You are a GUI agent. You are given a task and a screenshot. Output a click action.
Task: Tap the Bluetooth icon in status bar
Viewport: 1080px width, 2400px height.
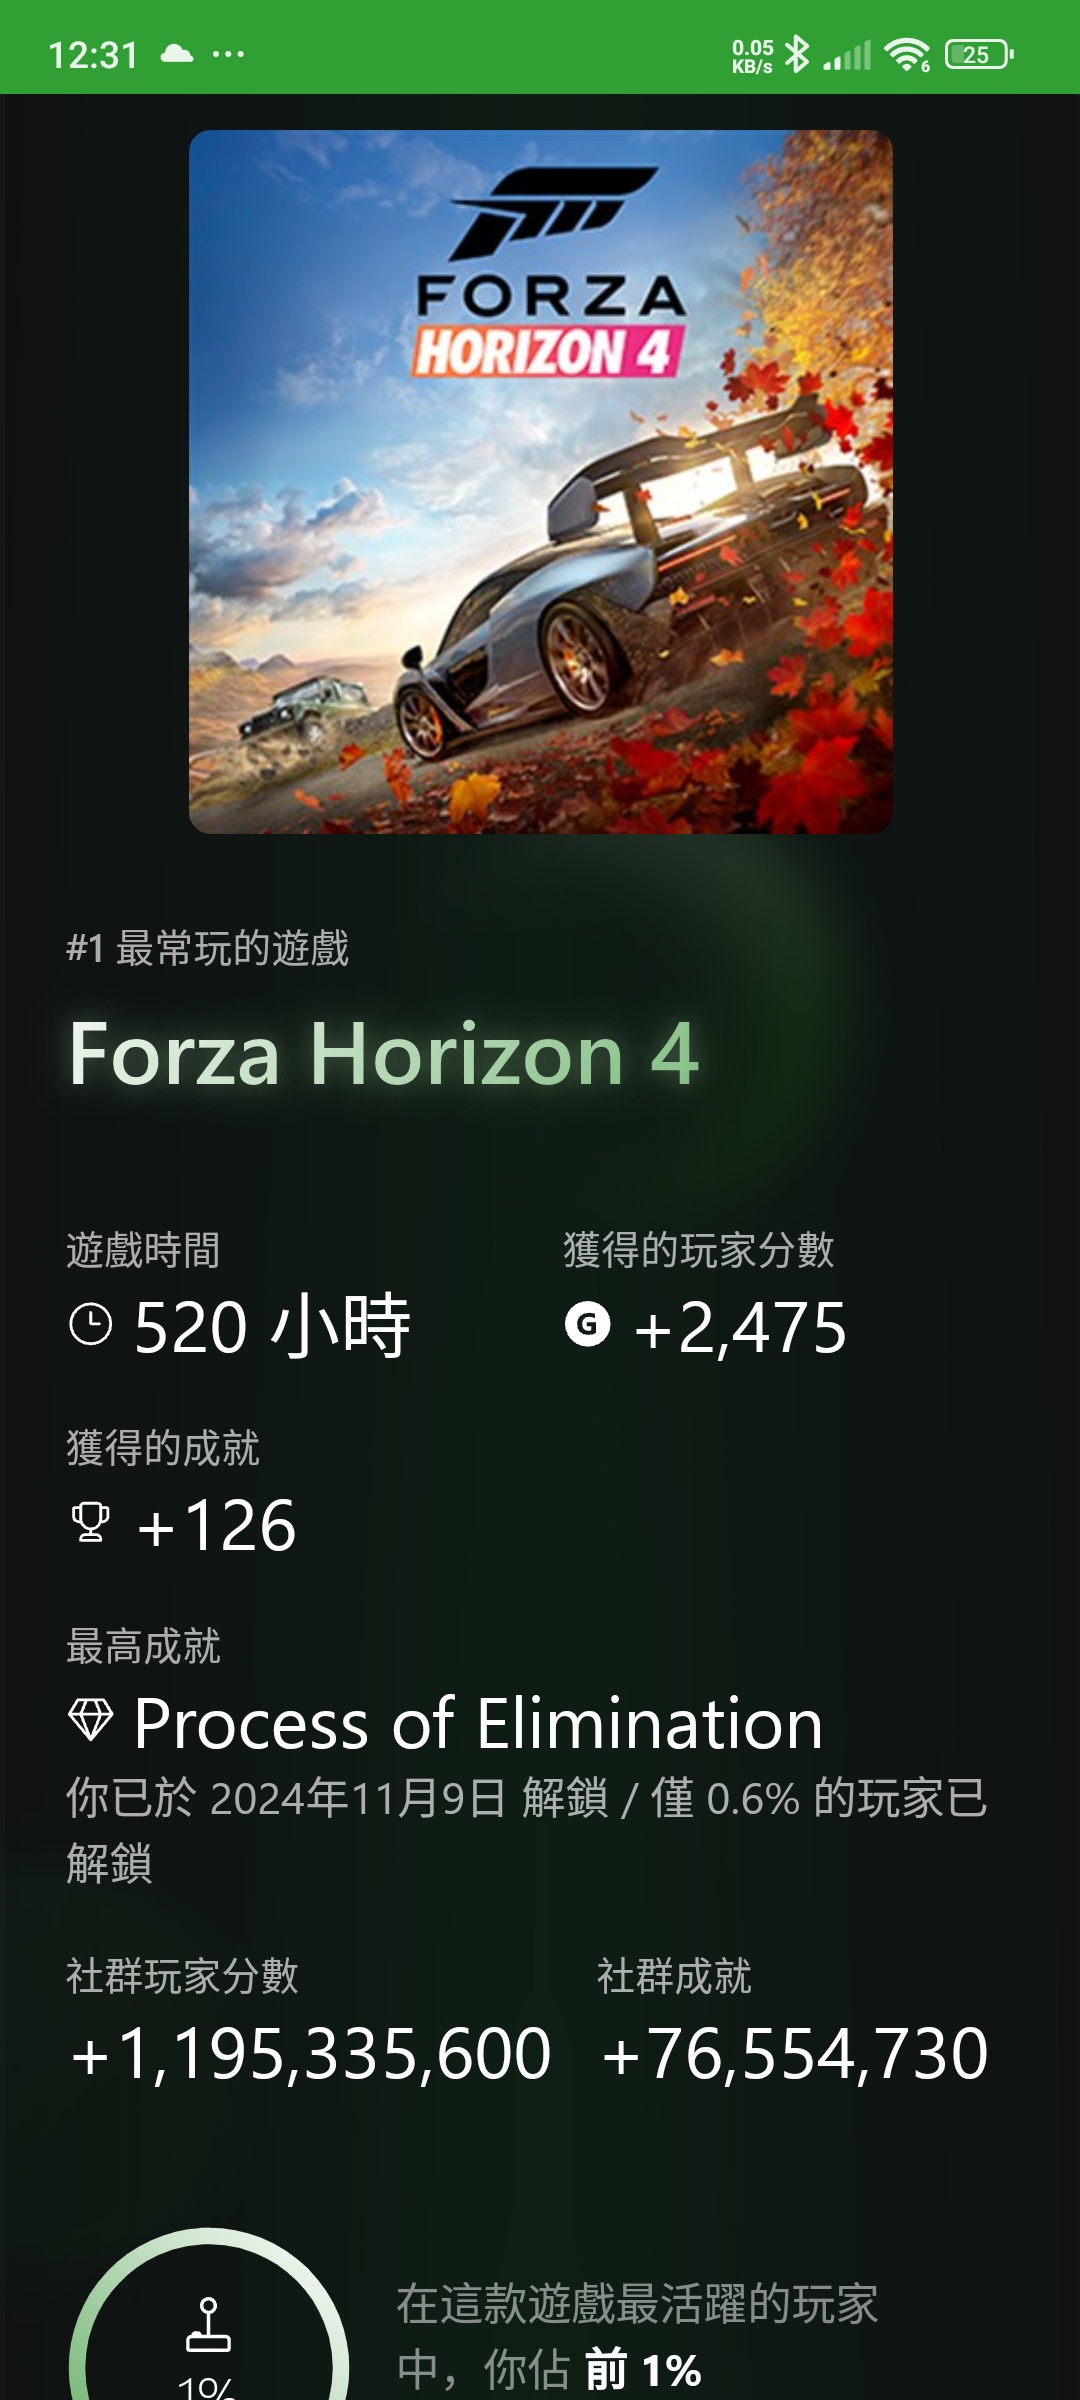797,54
